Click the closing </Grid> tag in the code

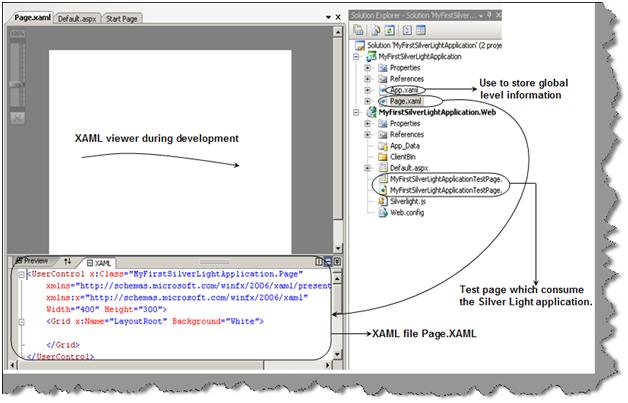[63, 345]
